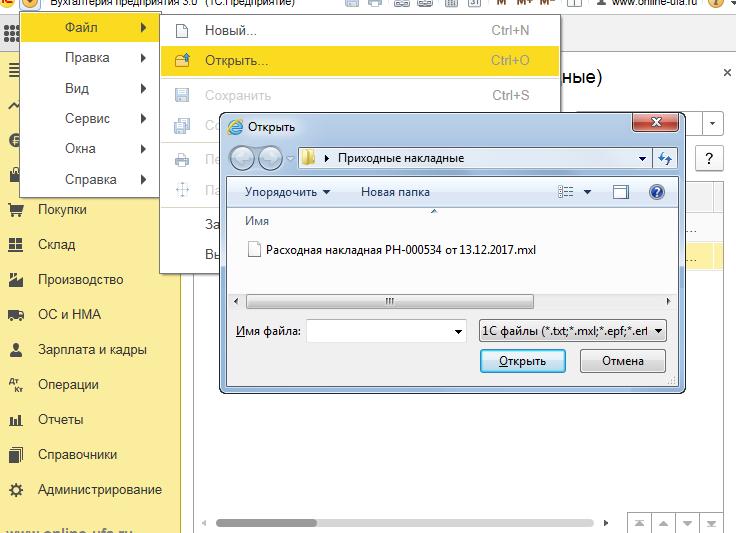This screenshot has height=533, width=736.
Task: Open help in the Открыть dialog
Action: point(657,191)
